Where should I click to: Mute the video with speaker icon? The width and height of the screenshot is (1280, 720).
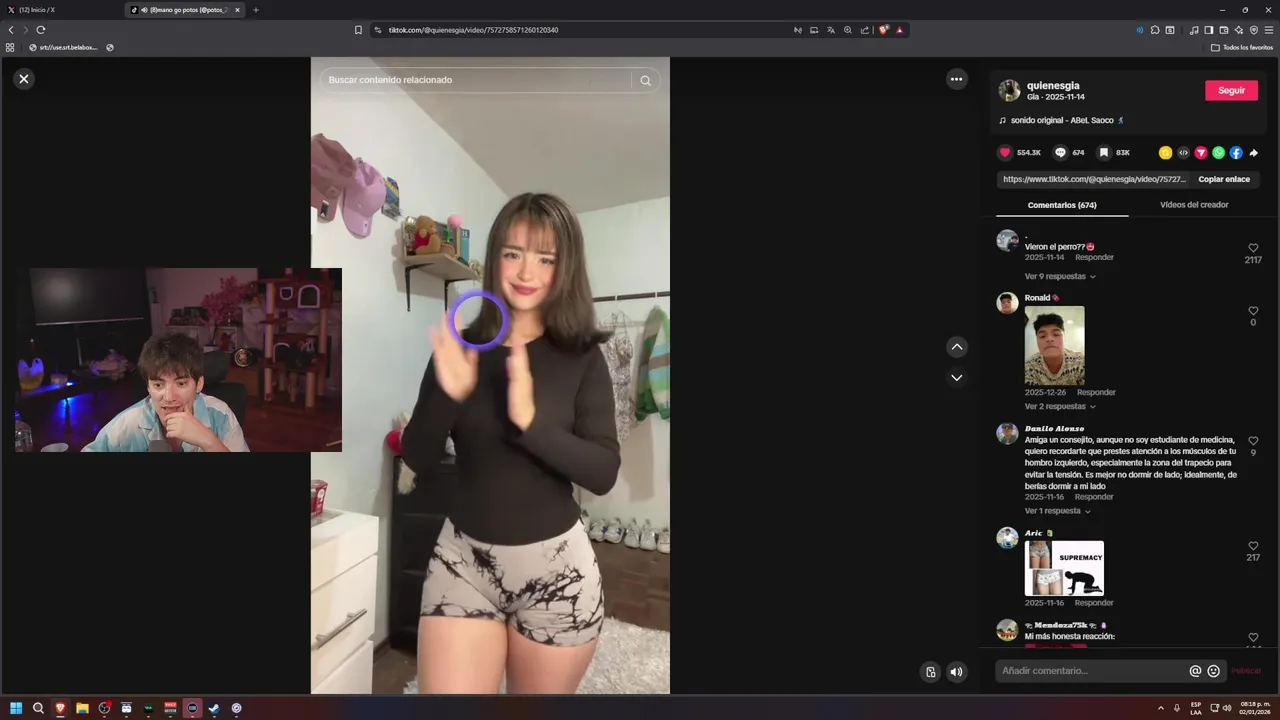coord(956,672)
